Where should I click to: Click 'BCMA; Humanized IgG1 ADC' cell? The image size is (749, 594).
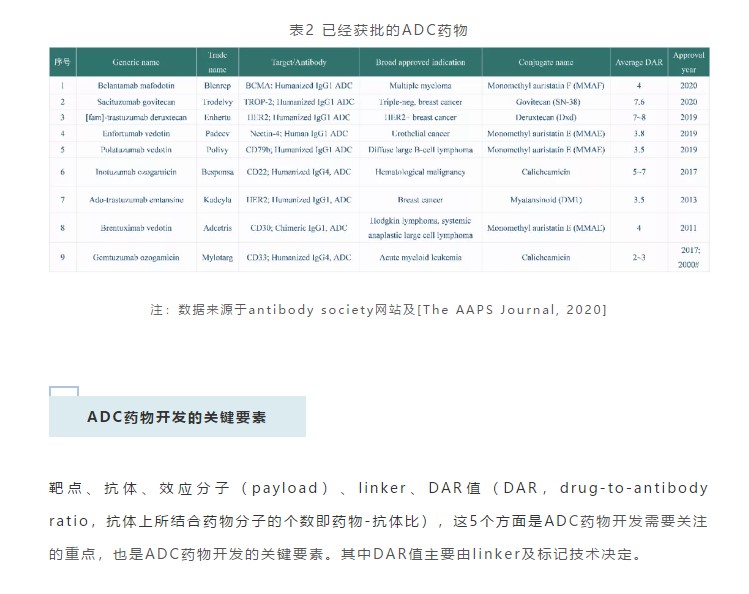pos(299,85)
